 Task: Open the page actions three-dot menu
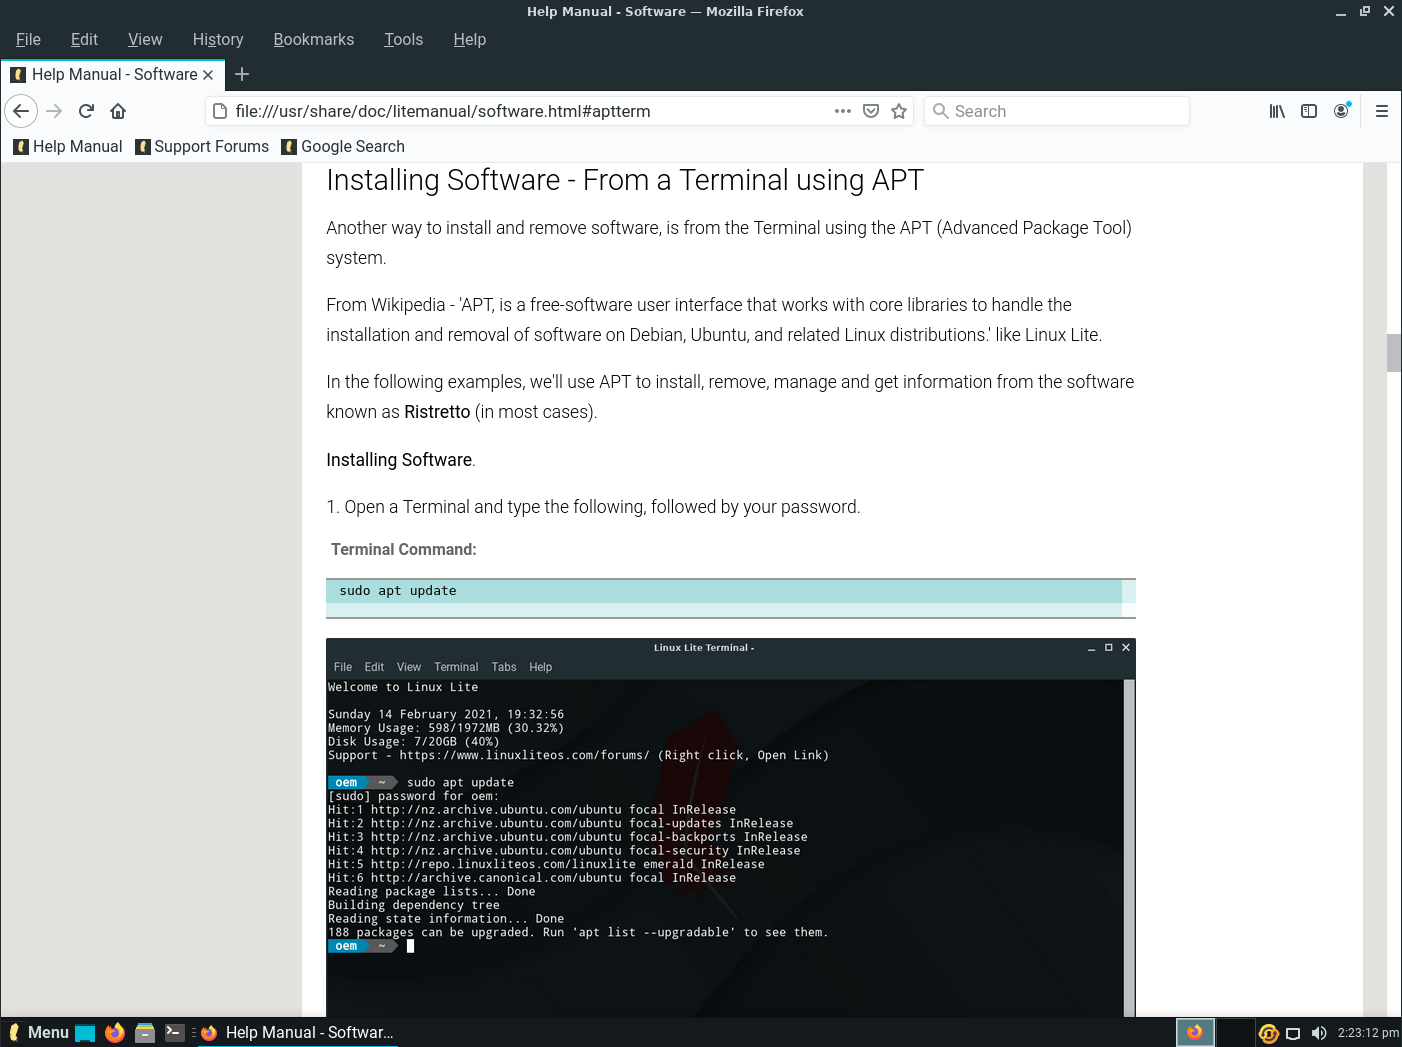[843, 111]
